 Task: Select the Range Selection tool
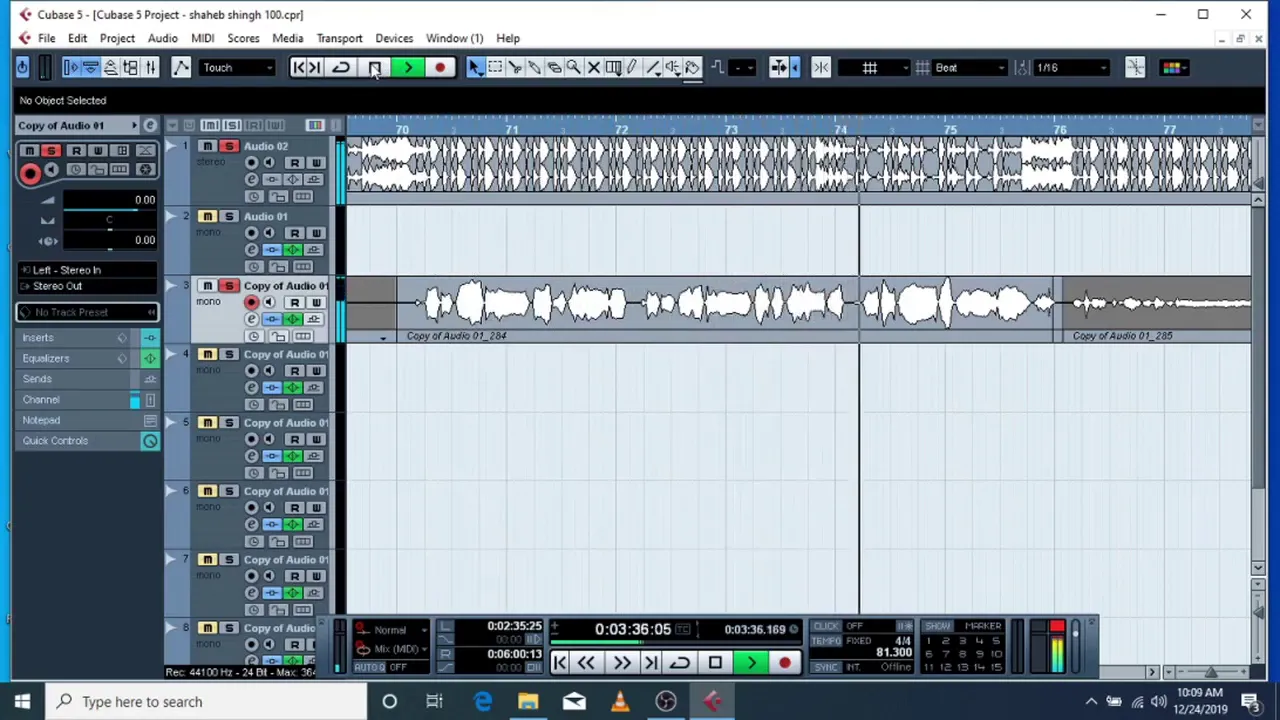495,67
